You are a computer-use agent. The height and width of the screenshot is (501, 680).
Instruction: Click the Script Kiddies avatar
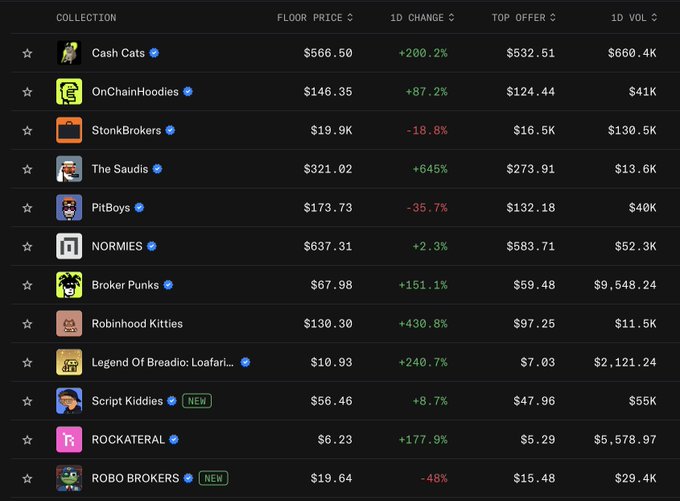click(x=69, y=400)
